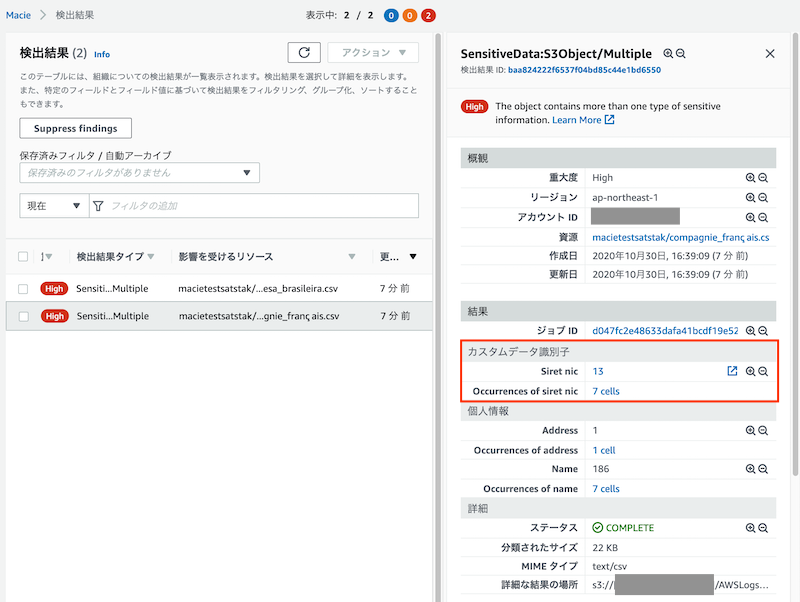800x602 pixels.
Task: Click the funnel filter icon
Action: 98,206
